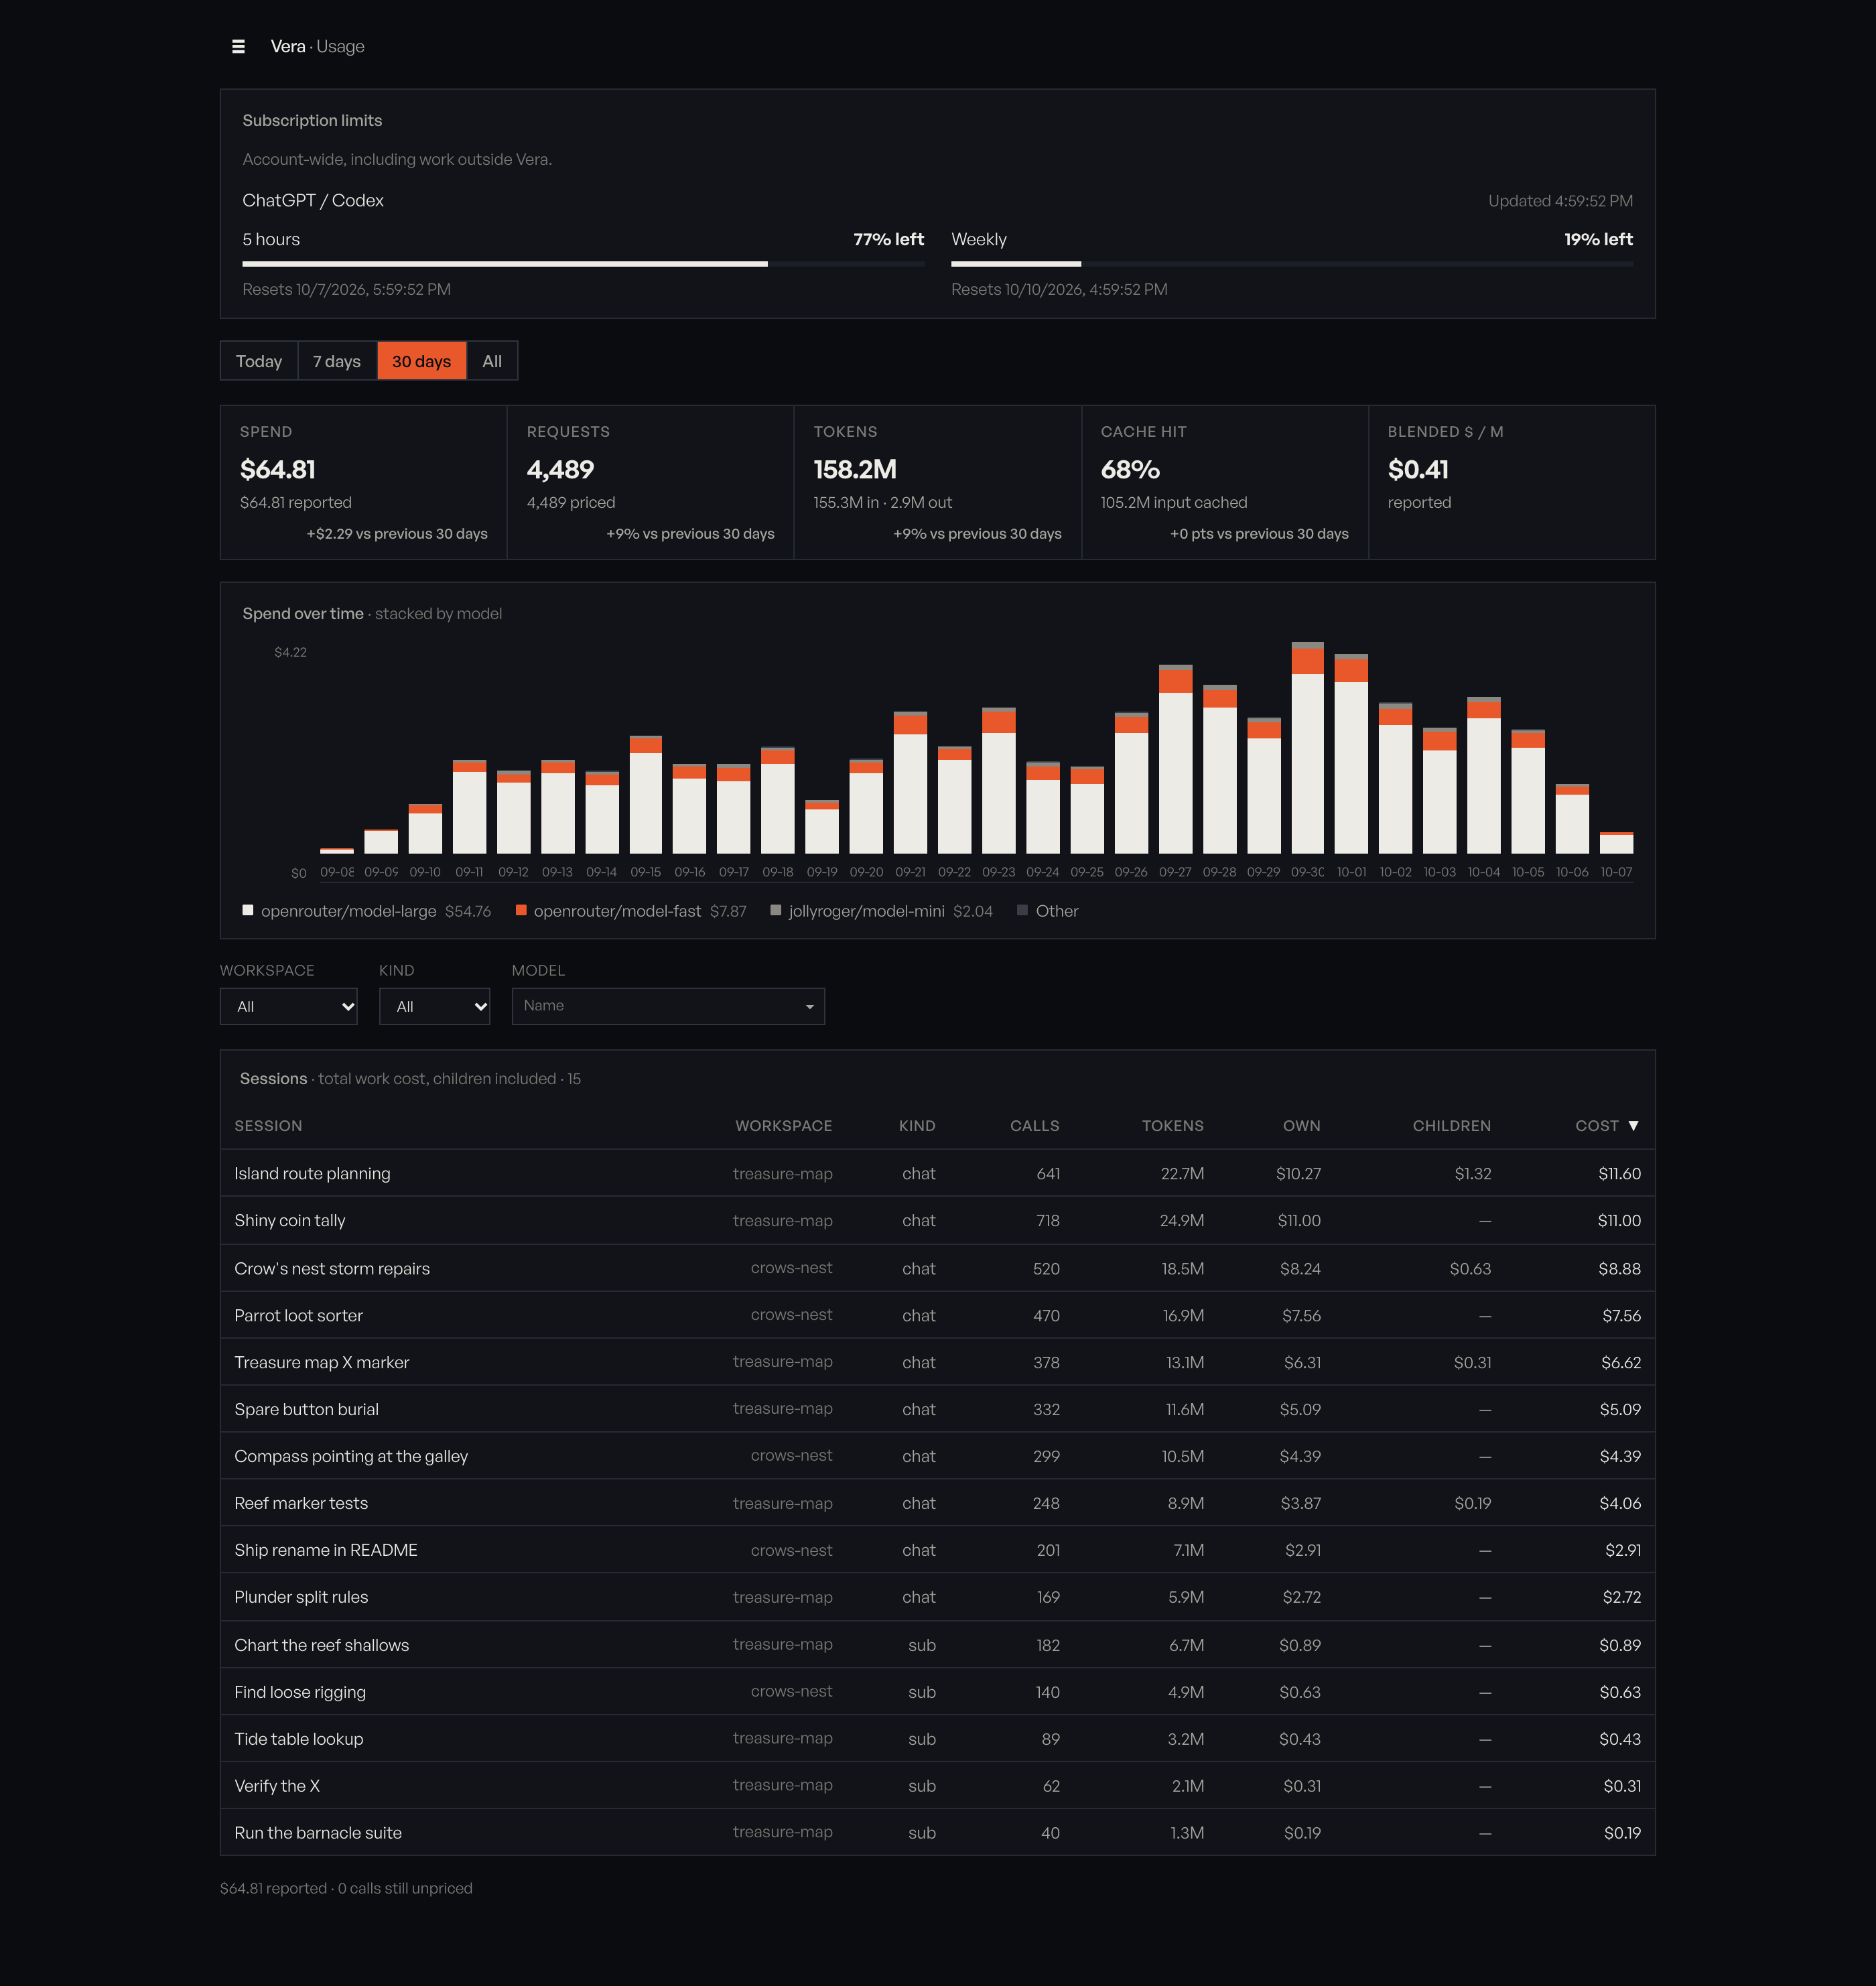Sort by the SESSION column header
Image resolution: width=1876 pixels, height=1986 pixels.
coord(268,1125)
